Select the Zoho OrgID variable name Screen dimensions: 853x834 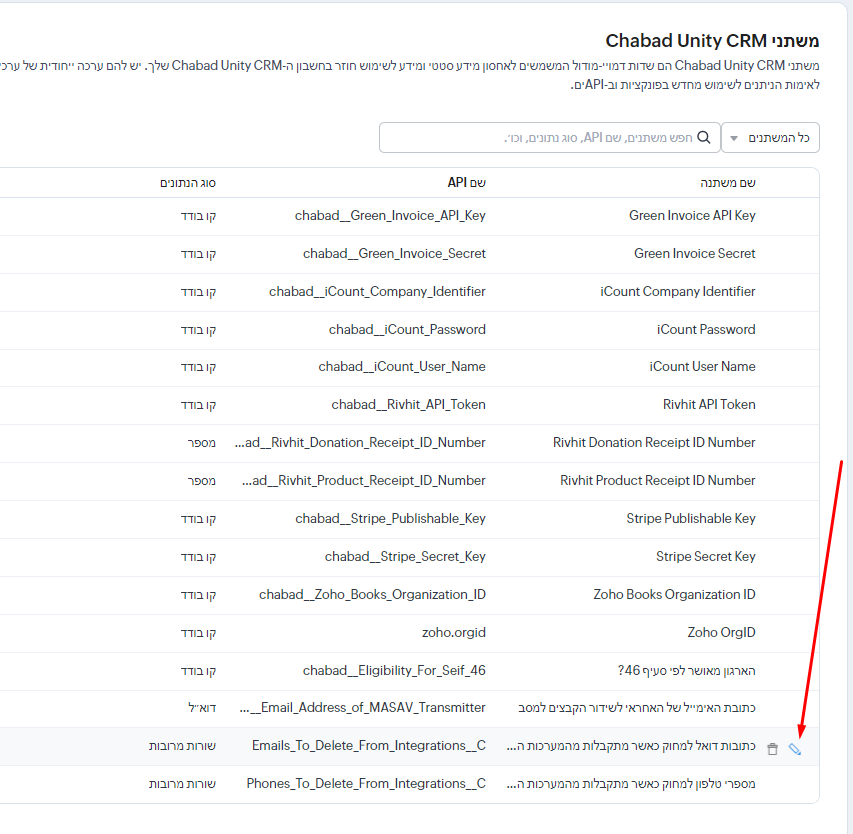point(721,633)
